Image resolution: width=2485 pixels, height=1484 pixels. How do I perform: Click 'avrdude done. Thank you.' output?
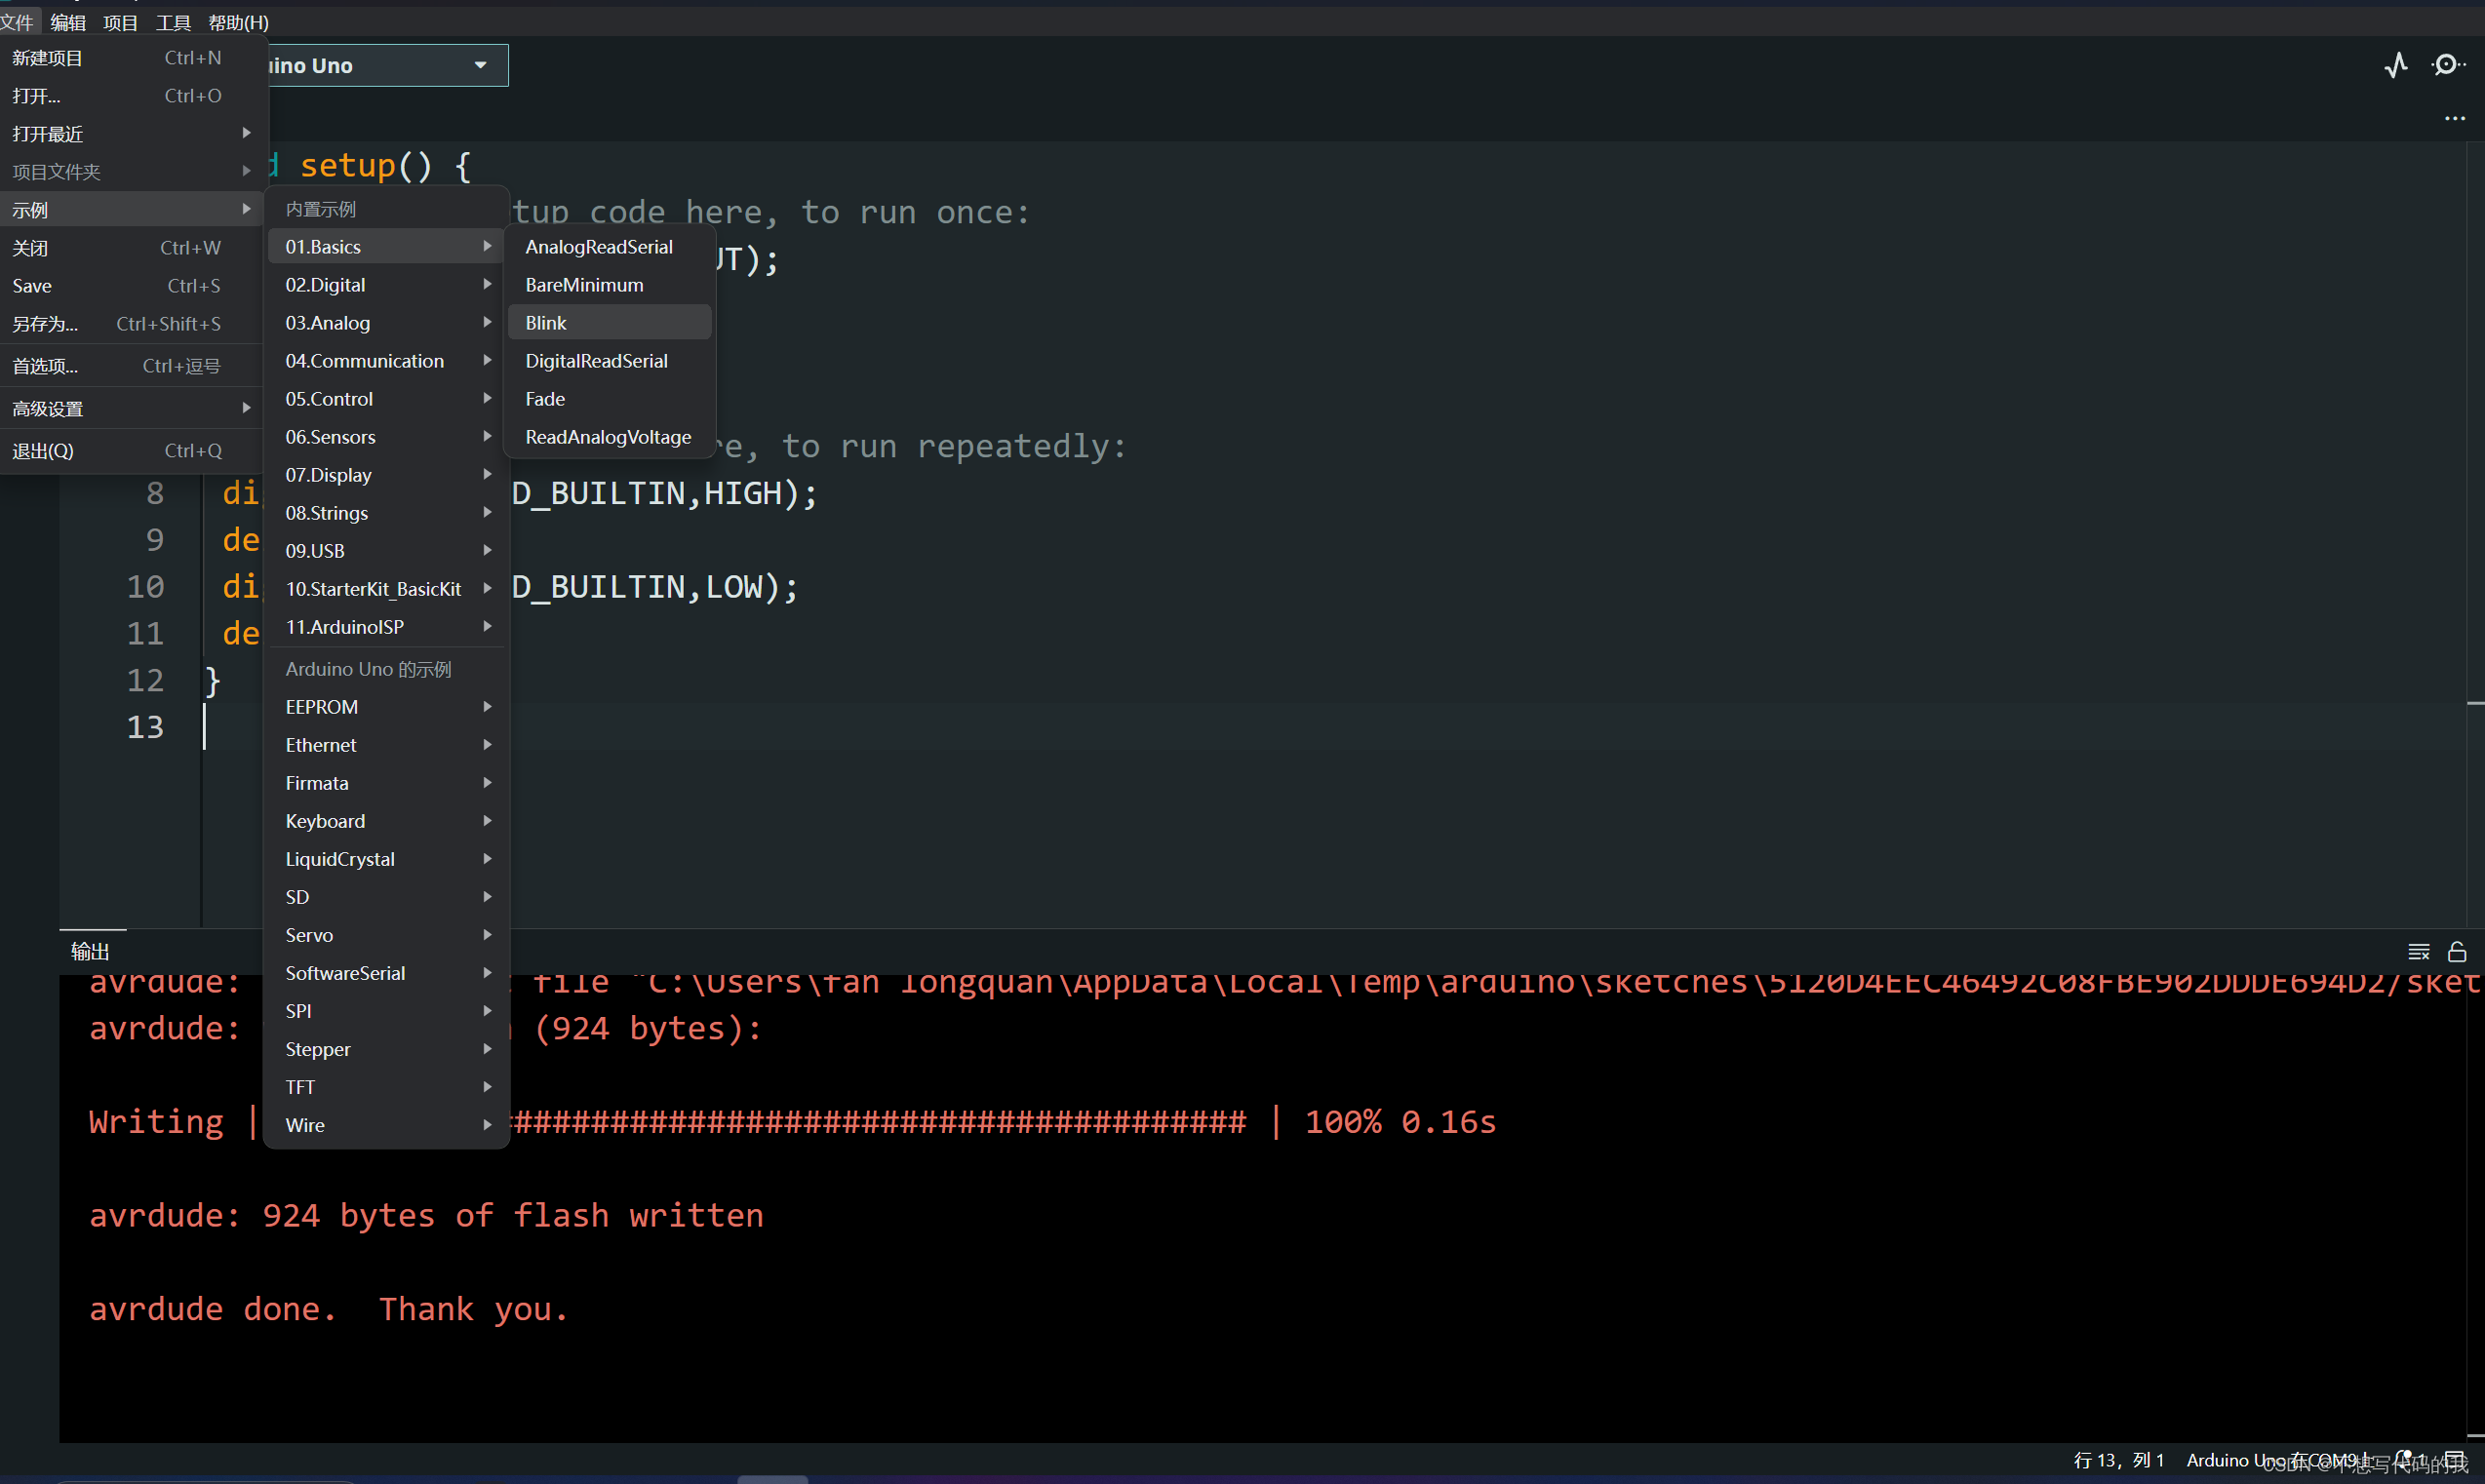coord(329,1309)
